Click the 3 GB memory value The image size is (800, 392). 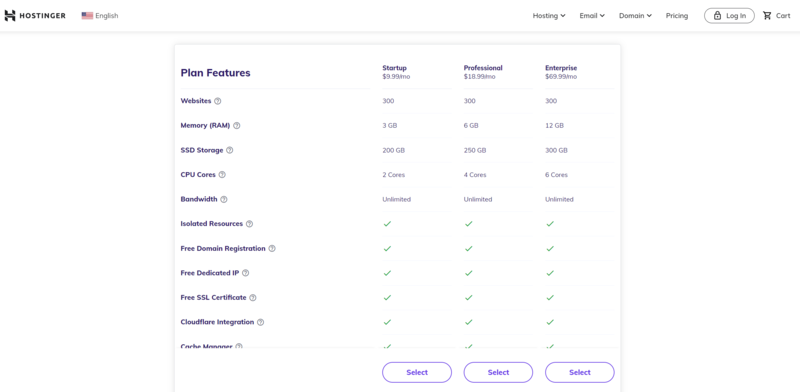click(391, 126)
